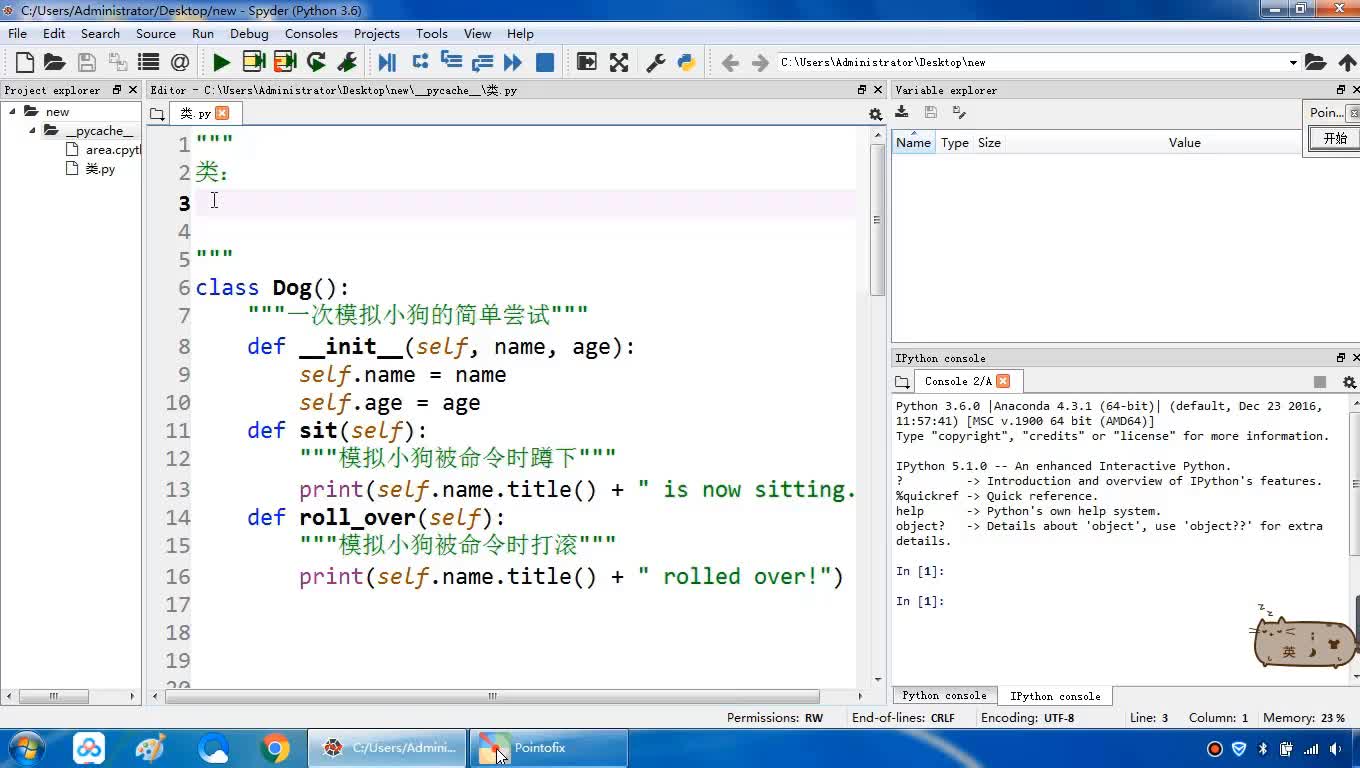Sort variables by the Name column header

click(x=913, y=143)
